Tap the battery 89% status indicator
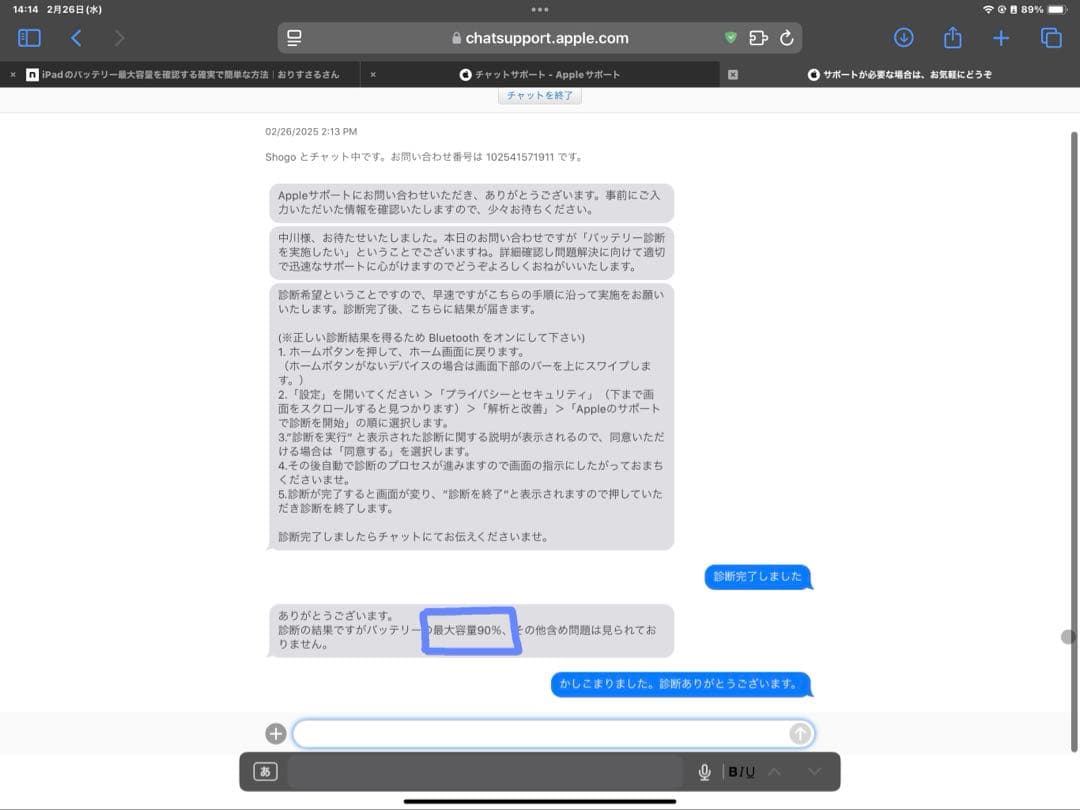This screenshot has height=810, width=1080. [1043, 10]
